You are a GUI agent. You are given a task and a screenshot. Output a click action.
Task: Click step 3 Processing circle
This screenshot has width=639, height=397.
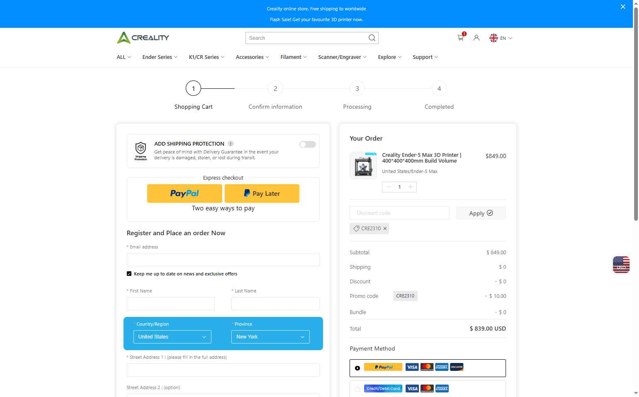coord(357,88)
